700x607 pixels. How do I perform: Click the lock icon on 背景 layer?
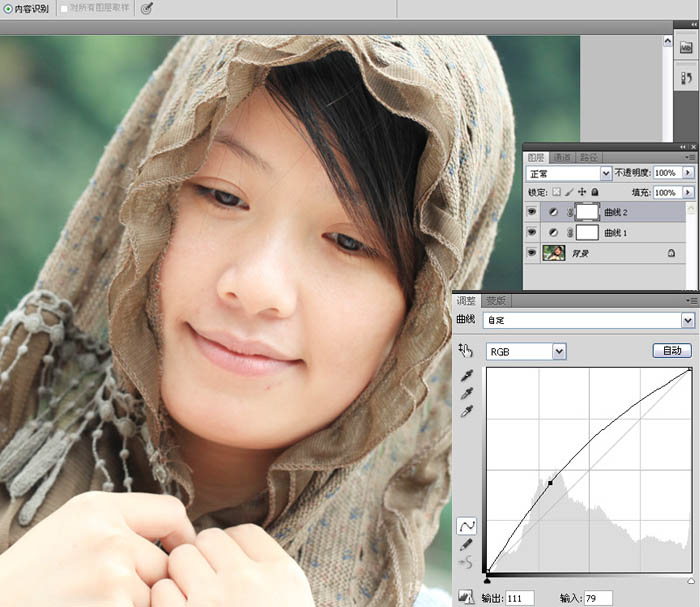click(x=671, y=253)
